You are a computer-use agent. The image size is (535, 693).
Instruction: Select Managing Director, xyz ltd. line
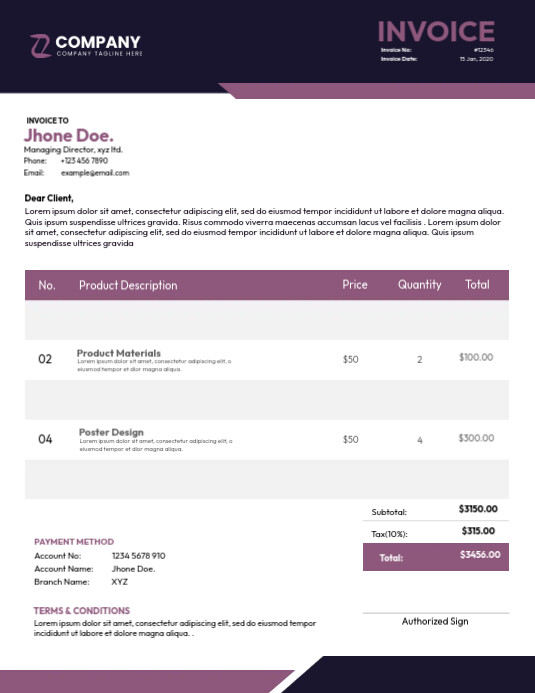(73, 150)
